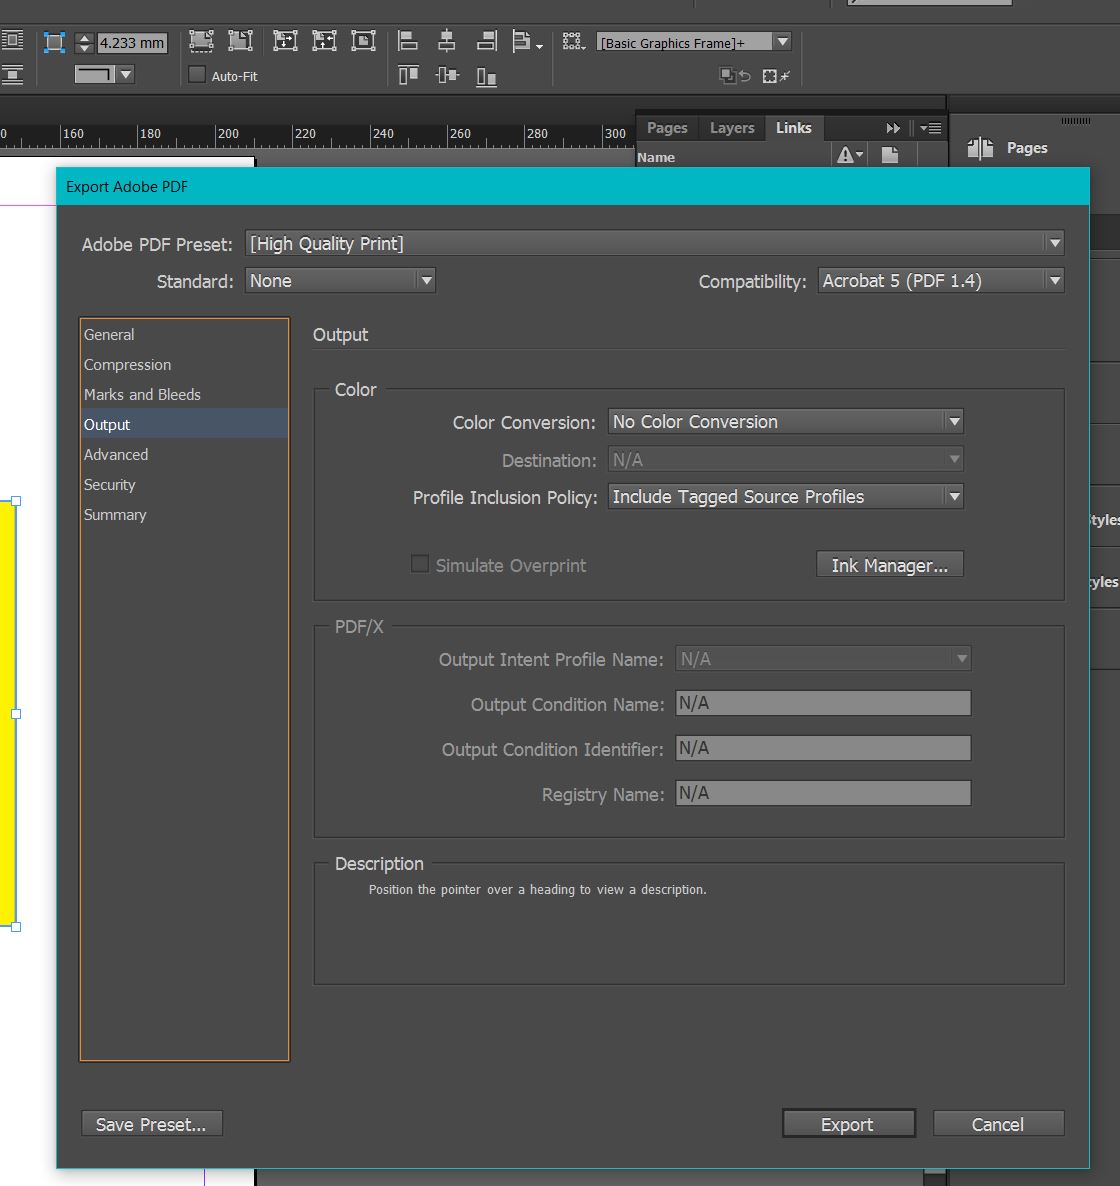This screenshot has height=1186, width=1120.
Task: Click the Center content fitting icon
Action: click(x=363, y=41)
